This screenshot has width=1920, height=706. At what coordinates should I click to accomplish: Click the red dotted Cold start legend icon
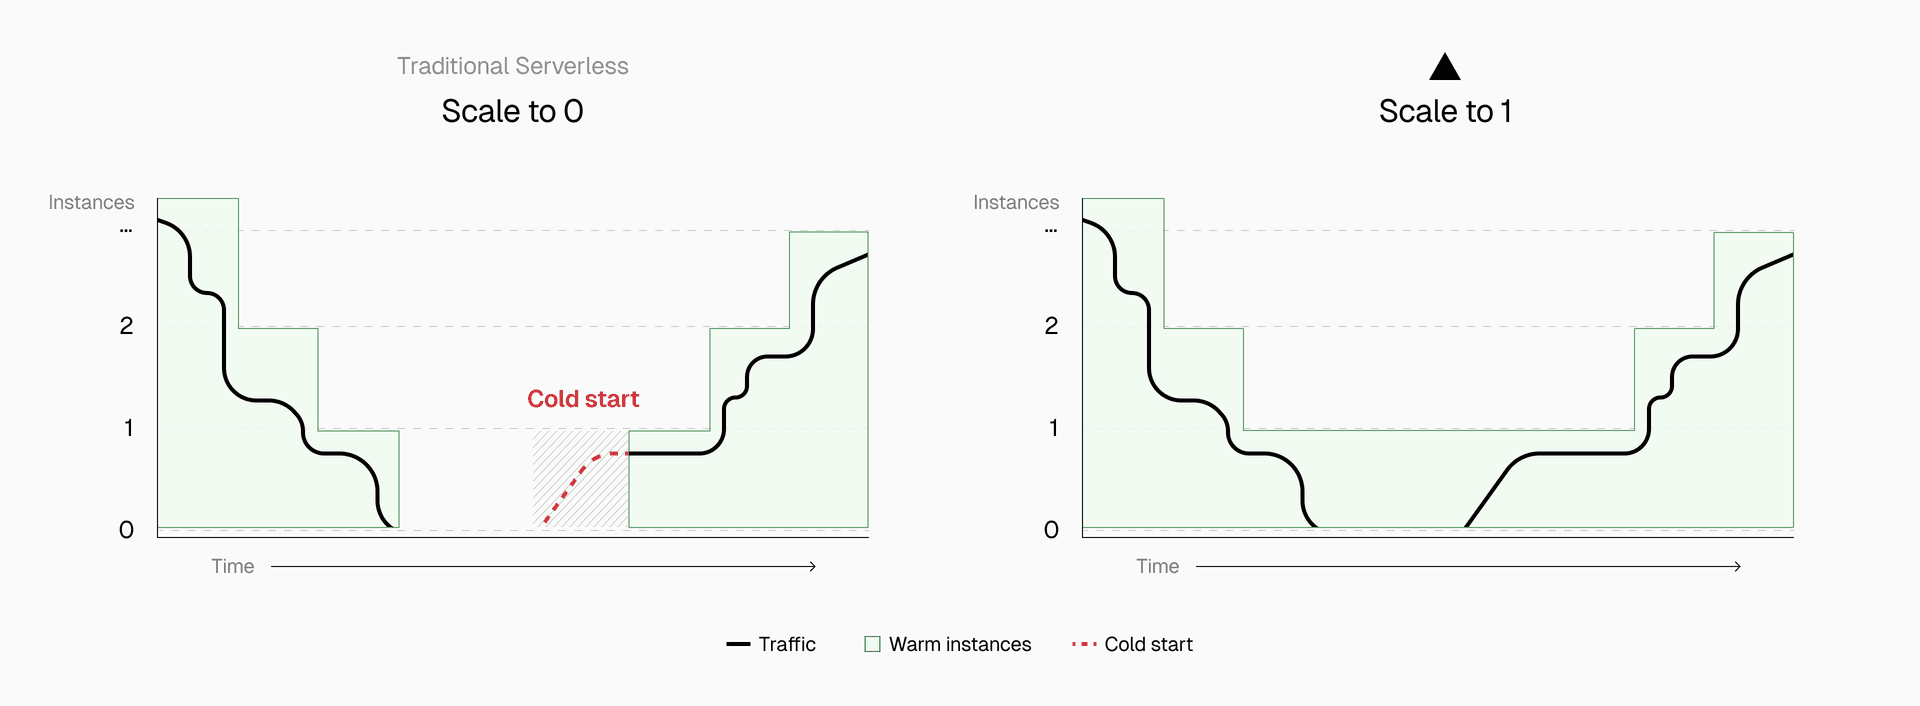point(1084,645)
